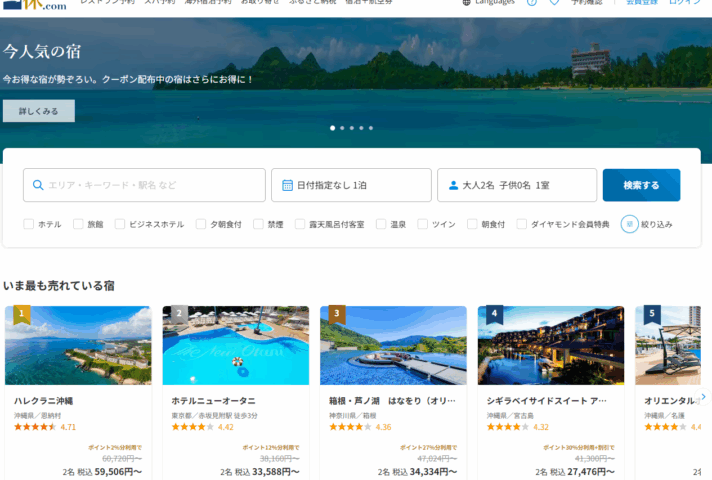Show next hotels with the right chevron arrow
The height and width of the screenshot is (480, 712).
(x=703, y=396)
